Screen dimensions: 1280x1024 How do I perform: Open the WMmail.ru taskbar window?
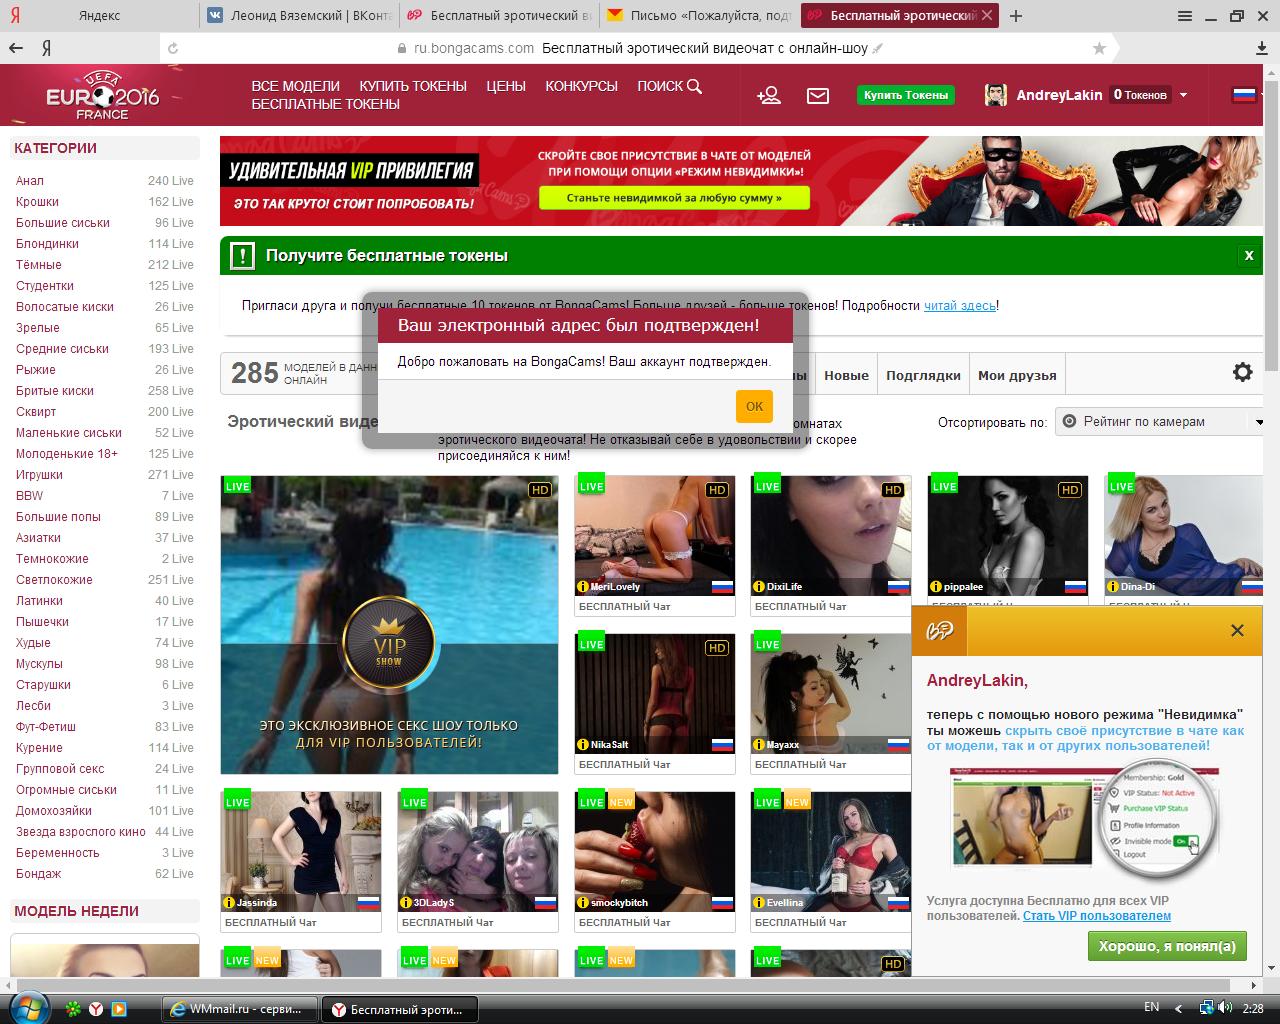pyautogui.click(x=239, y=1009)
